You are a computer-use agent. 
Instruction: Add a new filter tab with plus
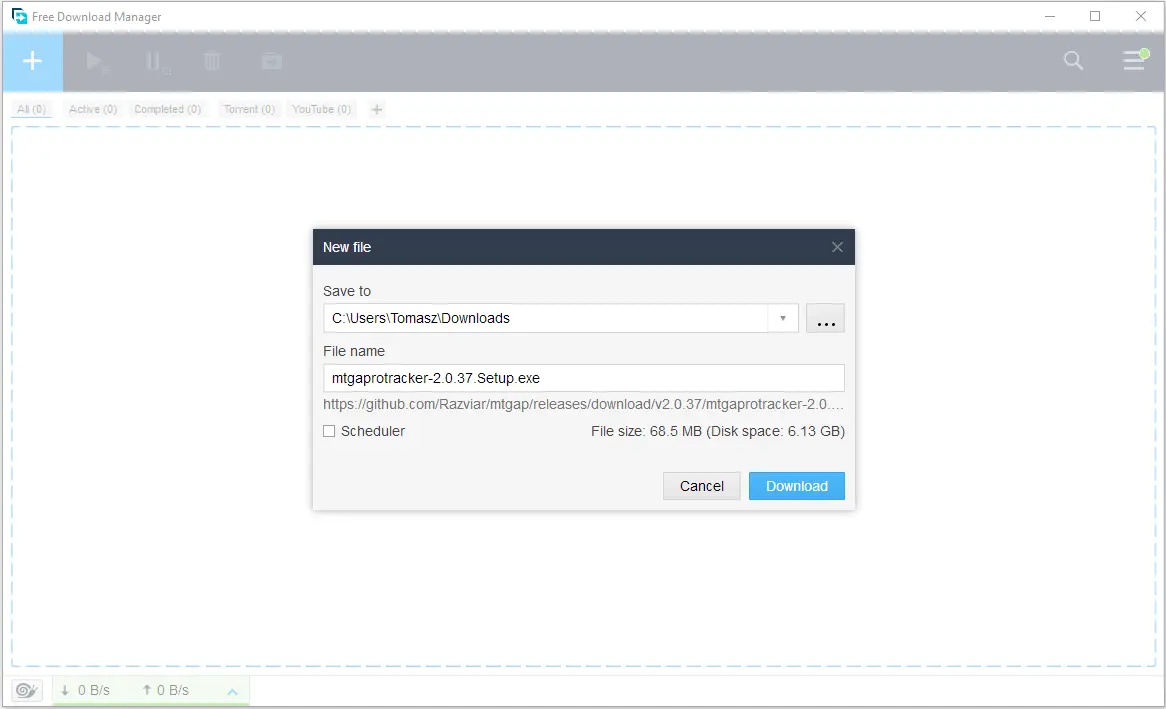(377, 109)
